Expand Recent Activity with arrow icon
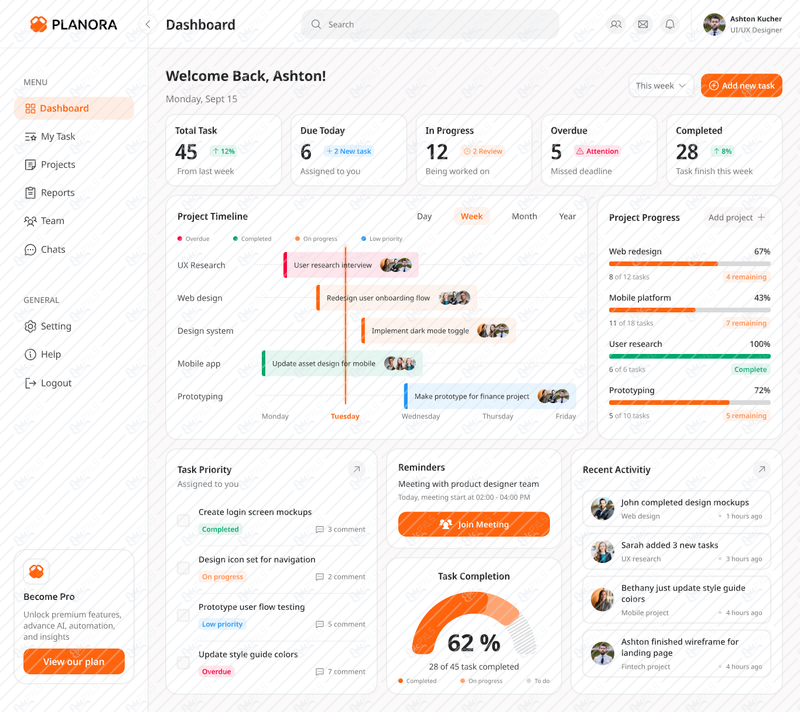 tap(762, 469)
